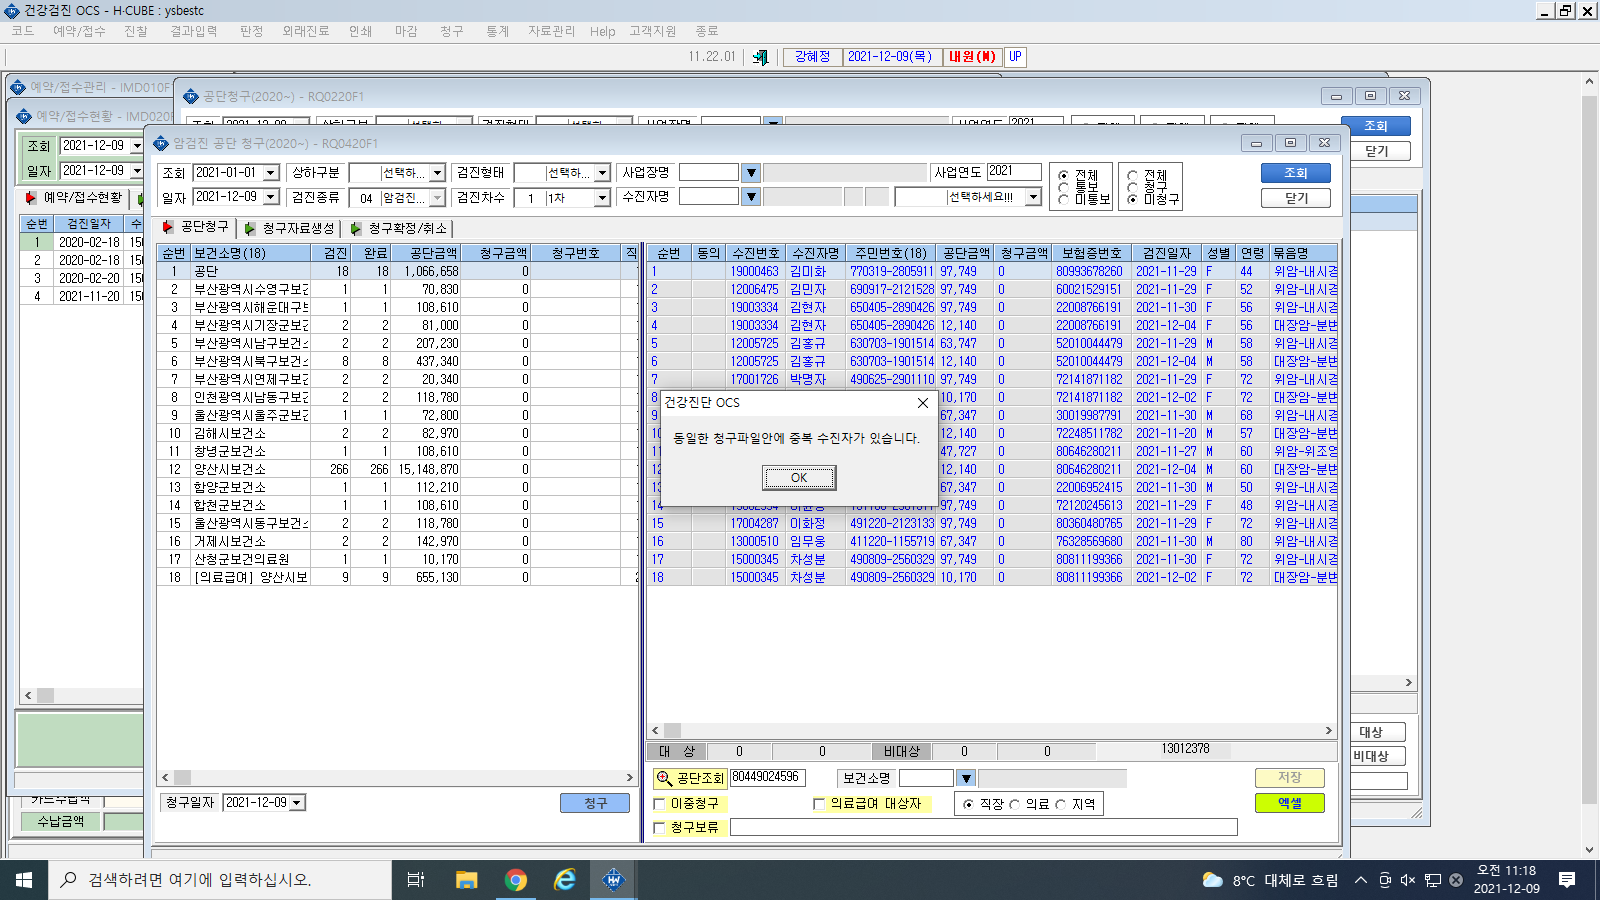The image size is (1600, 900).
Task: Open Chrome from the taskbar
Action: click(516, 880)
